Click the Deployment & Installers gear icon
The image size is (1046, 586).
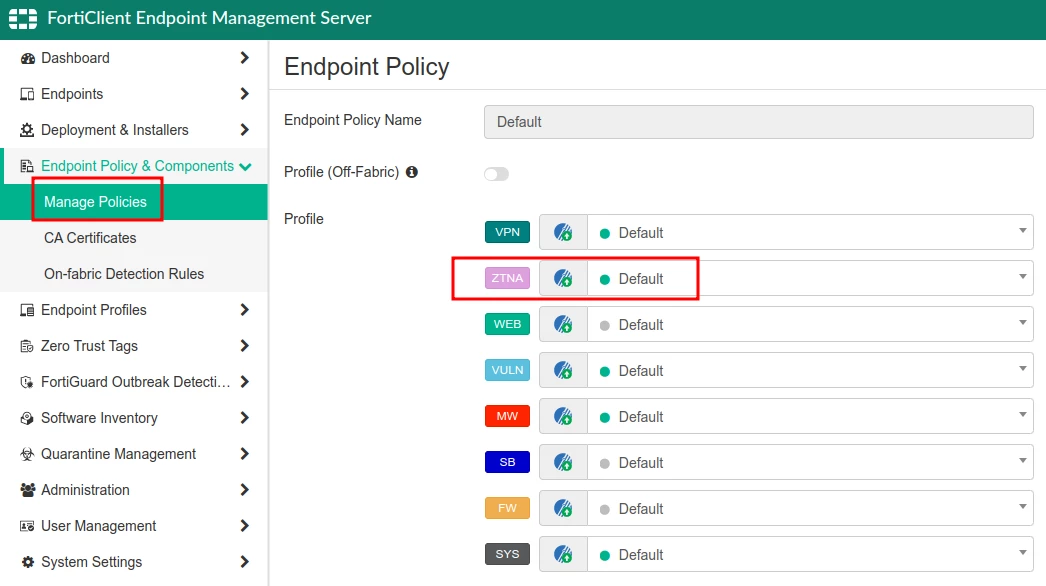point(27,130)
